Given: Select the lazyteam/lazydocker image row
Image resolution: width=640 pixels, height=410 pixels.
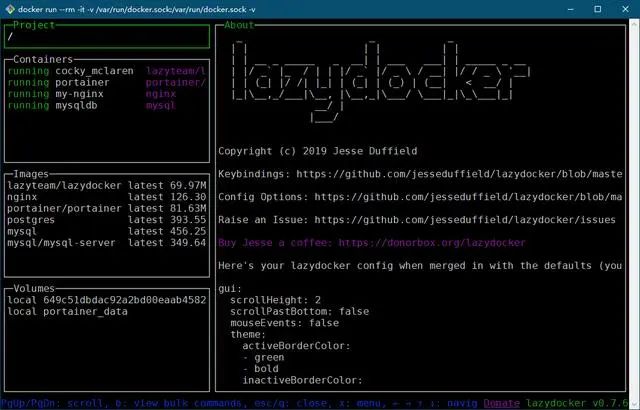Looking at the screenshot, I should point(107,186).
